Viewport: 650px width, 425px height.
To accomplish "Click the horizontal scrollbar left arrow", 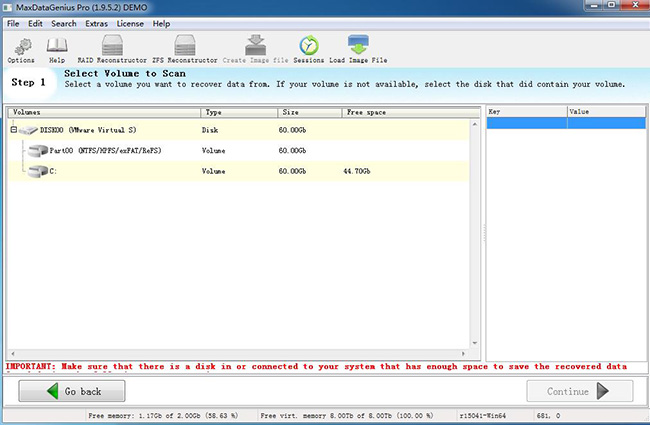I will (13, 354).
